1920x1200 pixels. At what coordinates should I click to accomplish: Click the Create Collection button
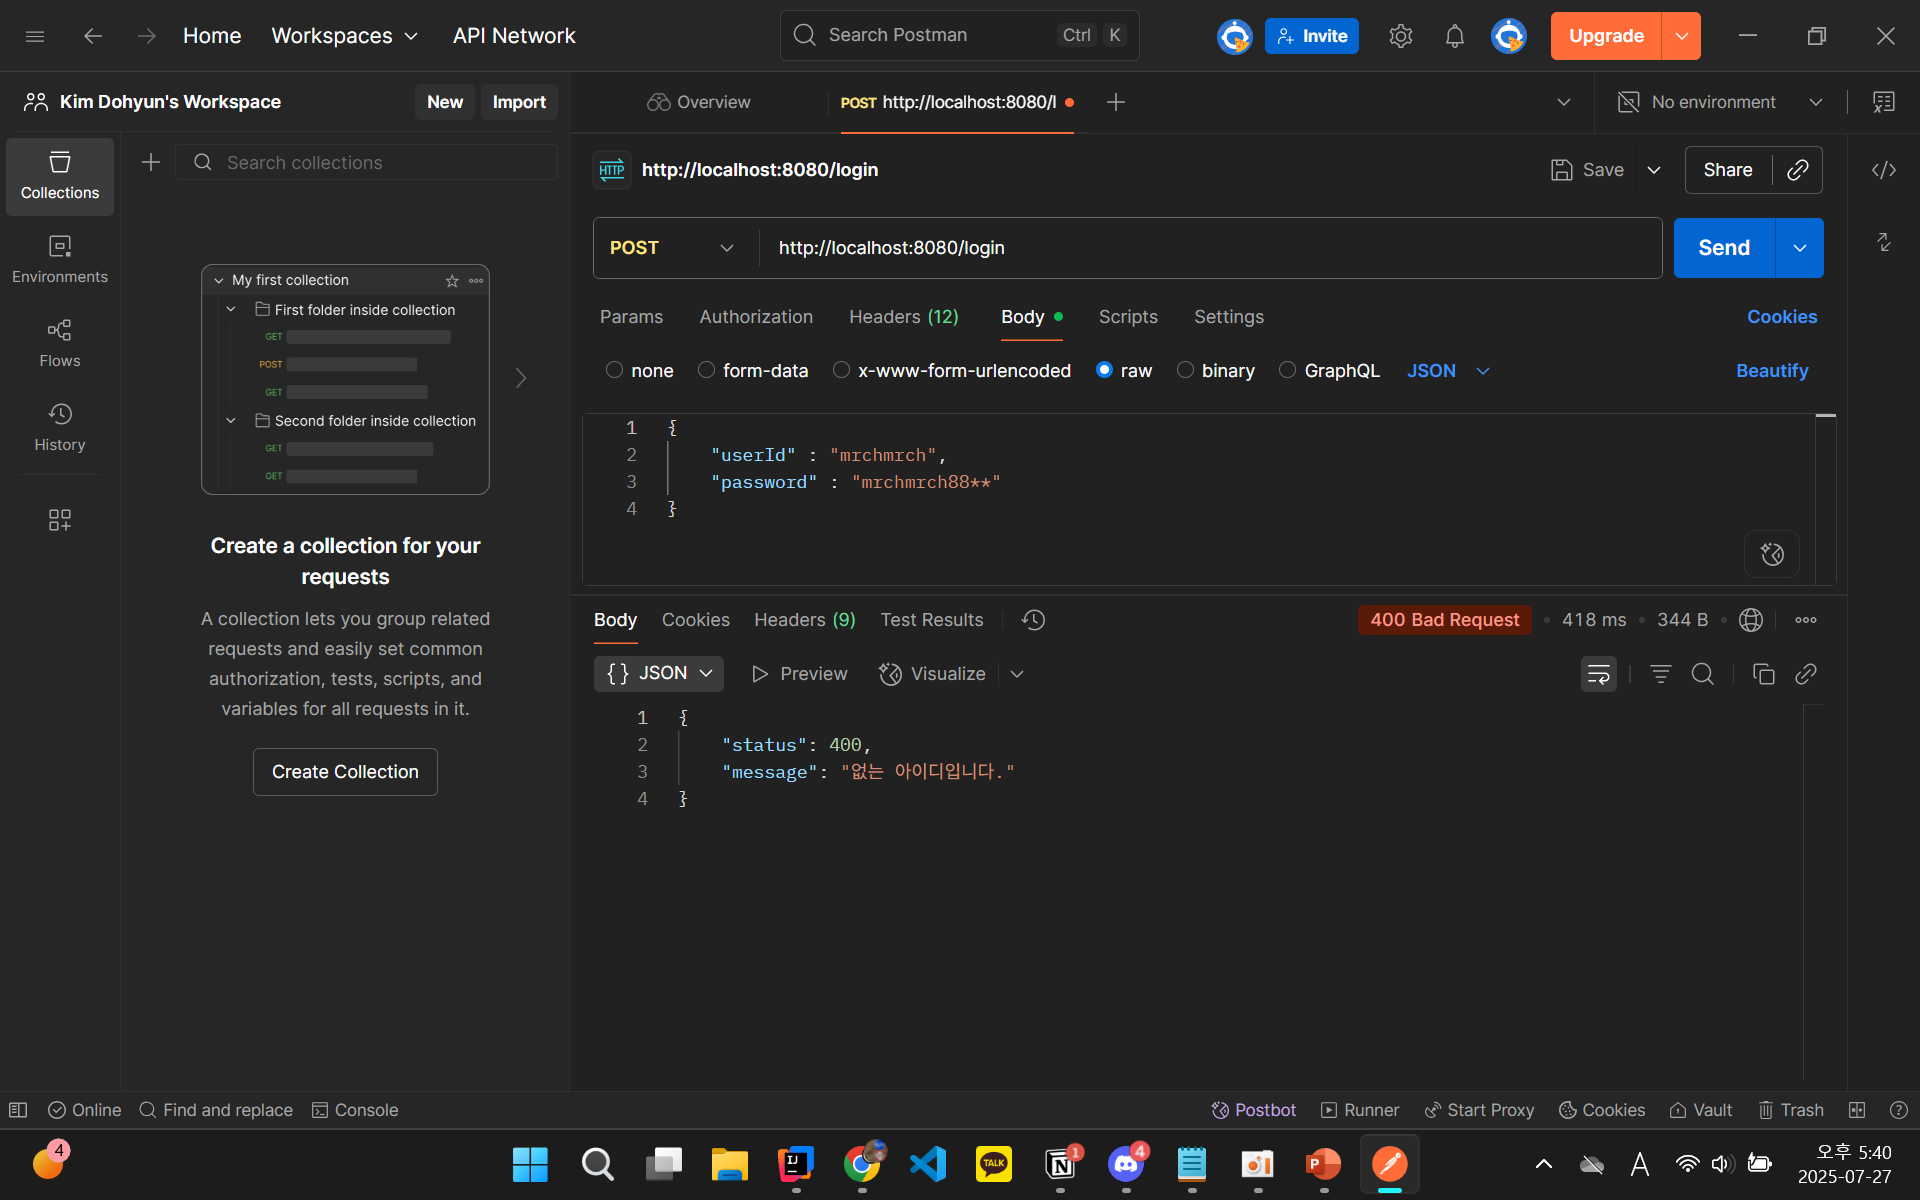click(345, 772)
